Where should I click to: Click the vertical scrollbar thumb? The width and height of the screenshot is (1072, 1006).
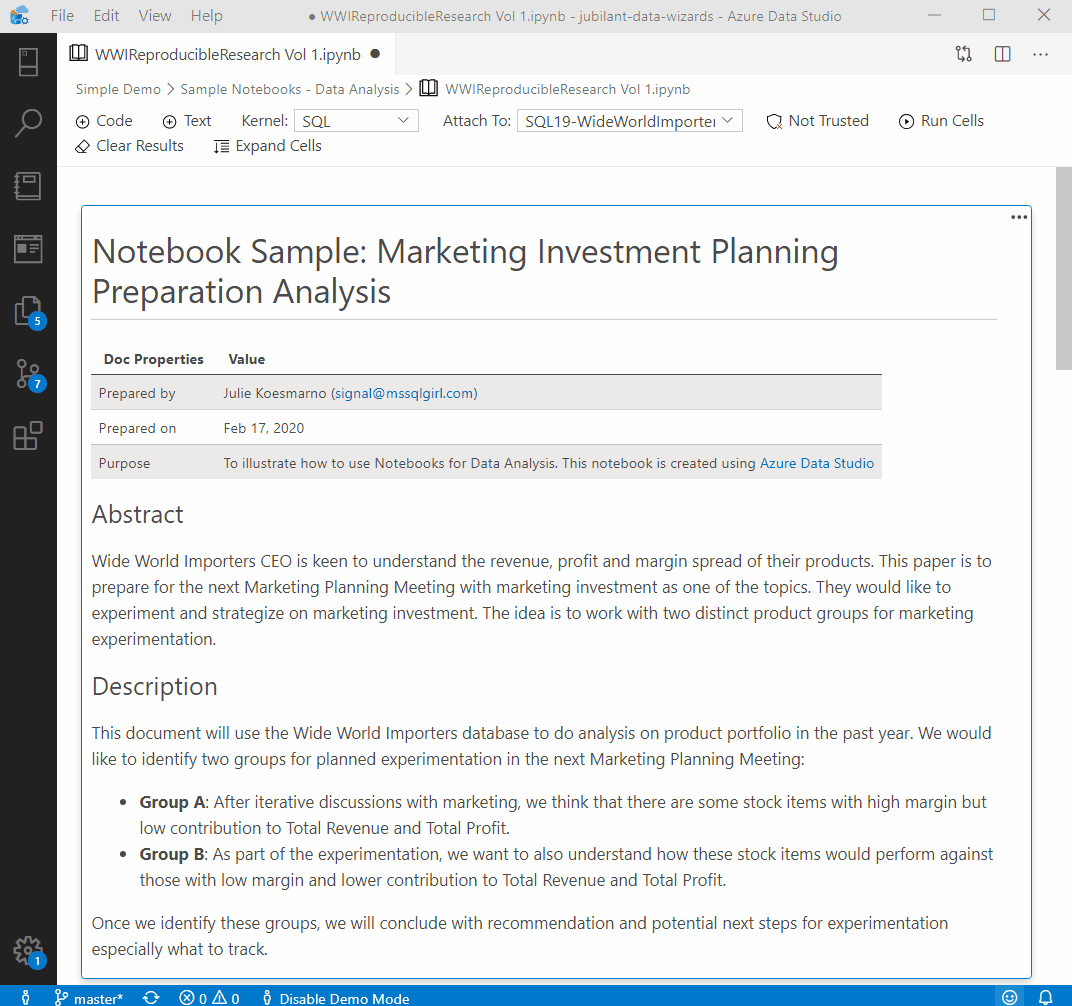tap(1064, 268)
